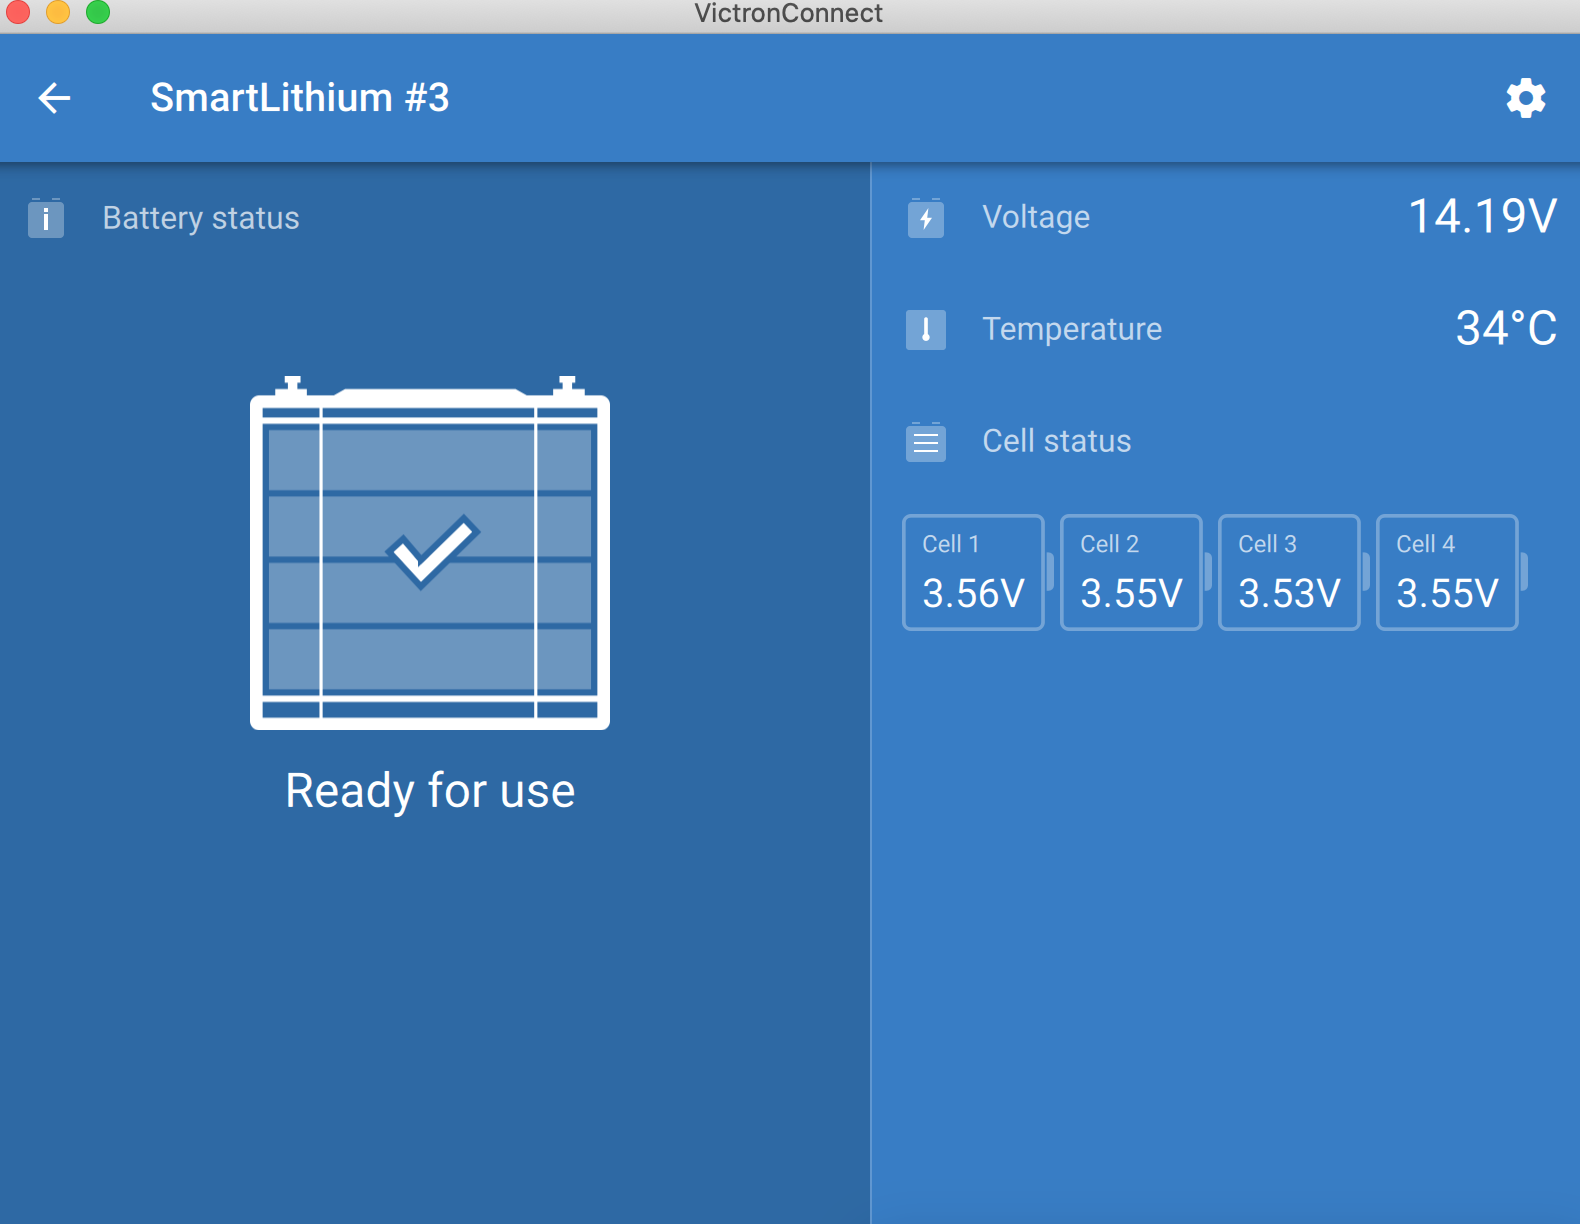Select the Cell 4 voltage box
This screenshot has width=1580, height=1224.
1447,572
